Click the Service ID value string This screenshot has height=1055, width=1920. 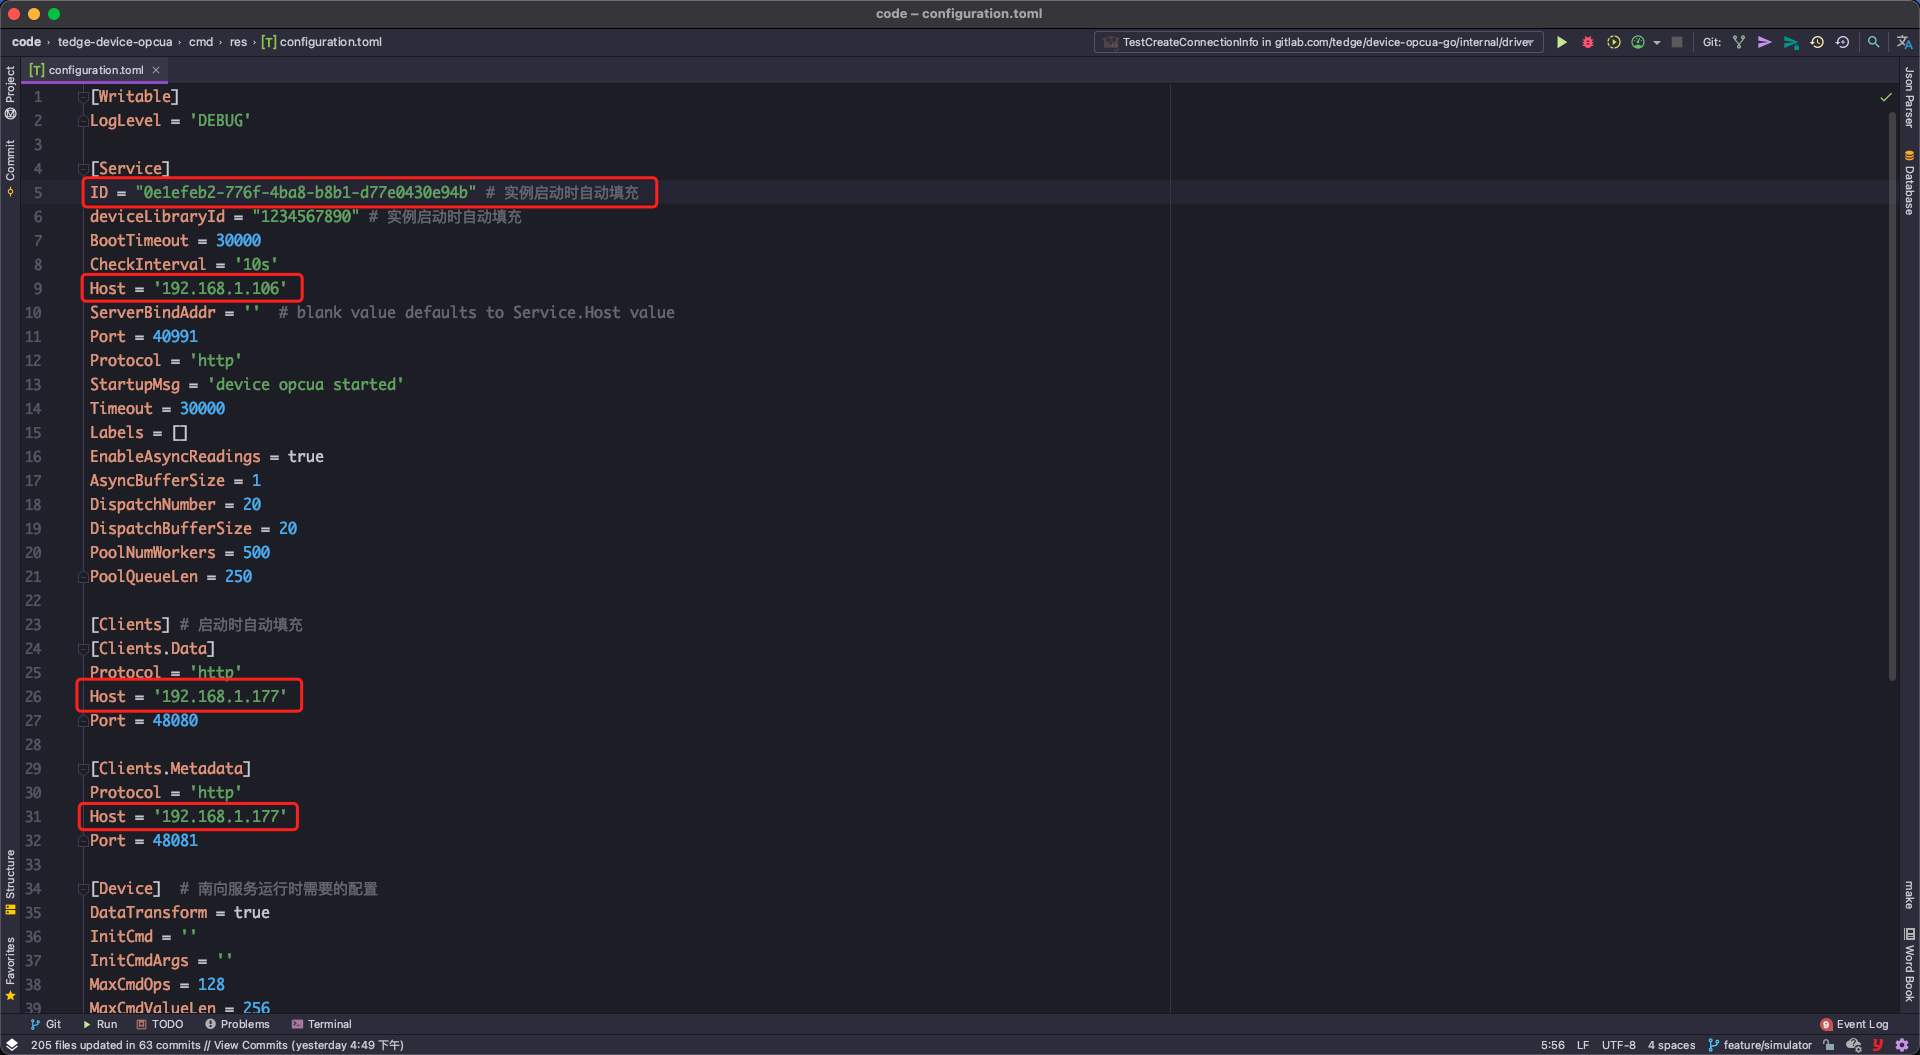(x=305, y=192)
